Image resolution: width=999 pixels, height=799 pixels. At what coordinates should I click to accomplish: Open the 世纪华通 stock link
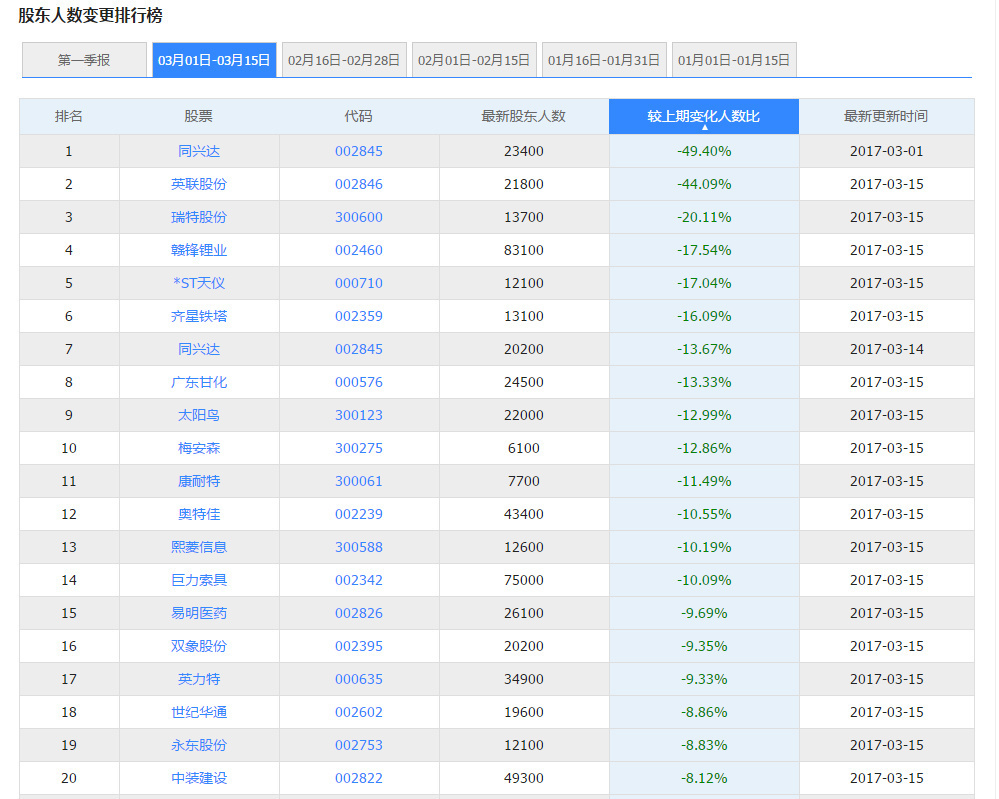tap(199, 712)
